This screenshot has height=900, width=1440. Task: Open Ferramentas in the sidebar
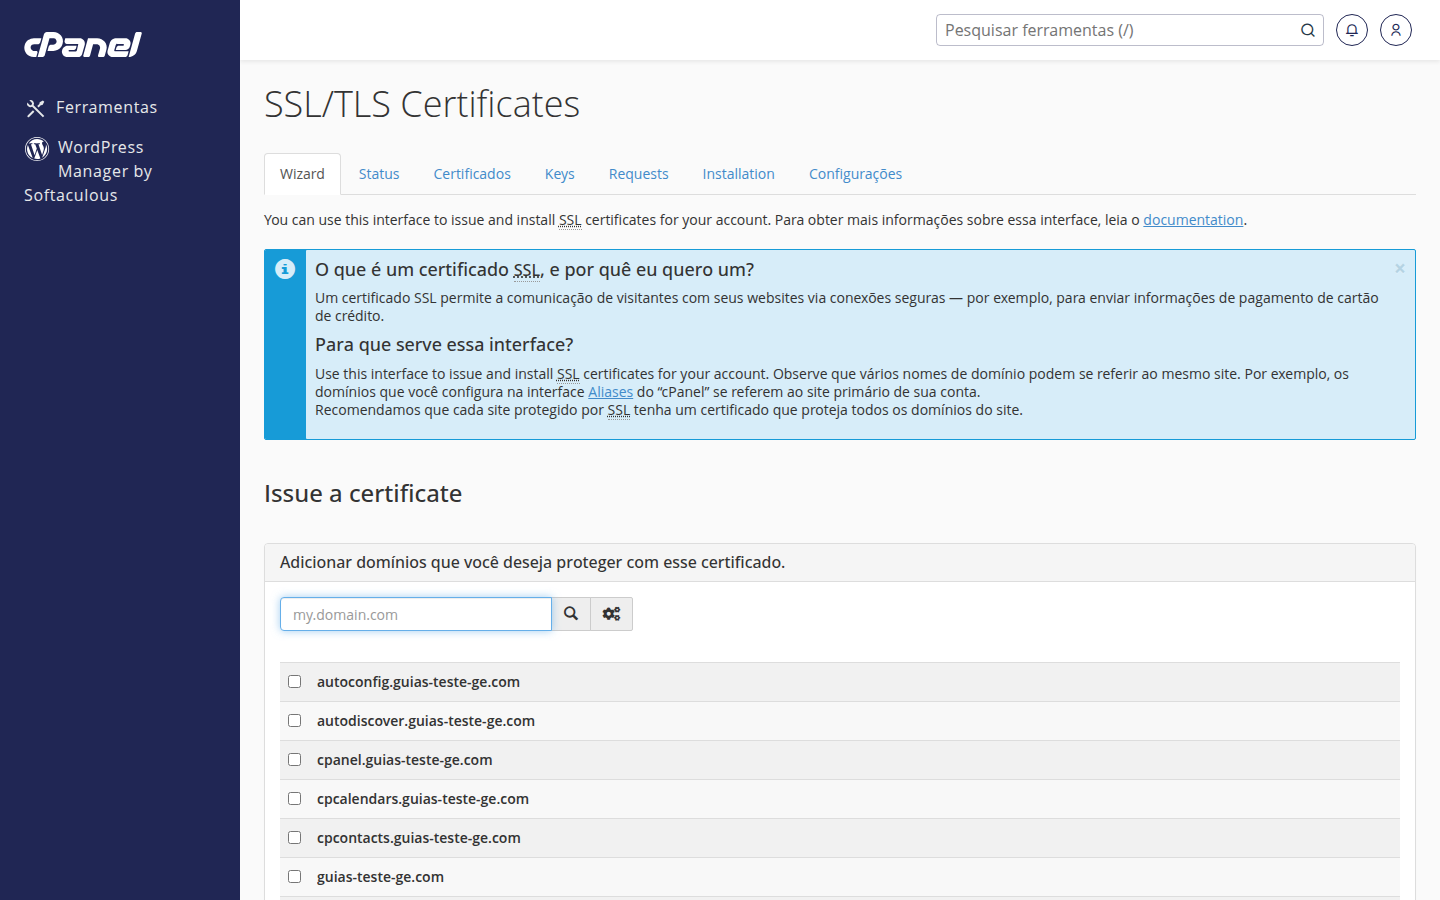coord(92,107)
